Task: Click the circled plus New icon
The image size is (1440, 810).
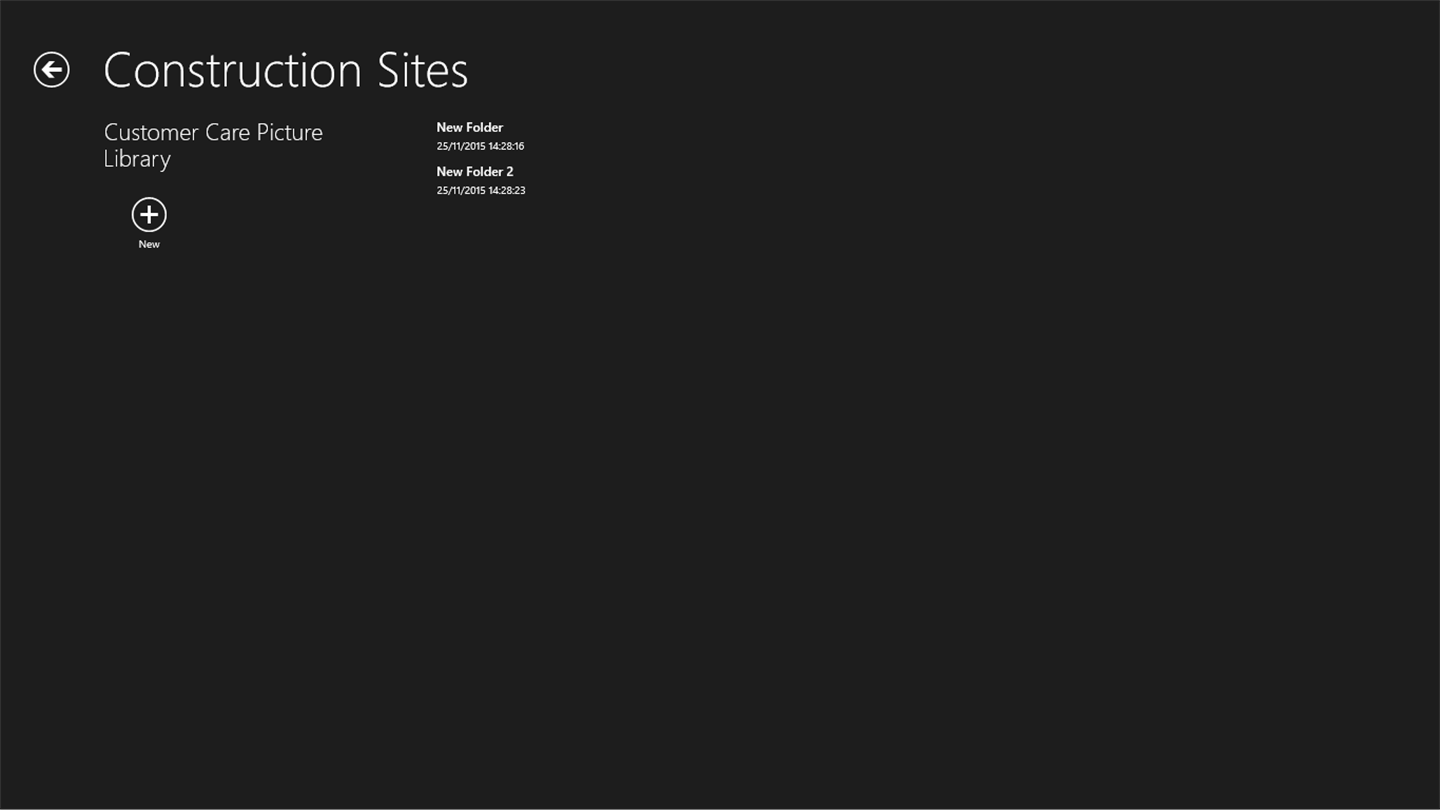Action: pyautogui.click(x=149, y=214)
